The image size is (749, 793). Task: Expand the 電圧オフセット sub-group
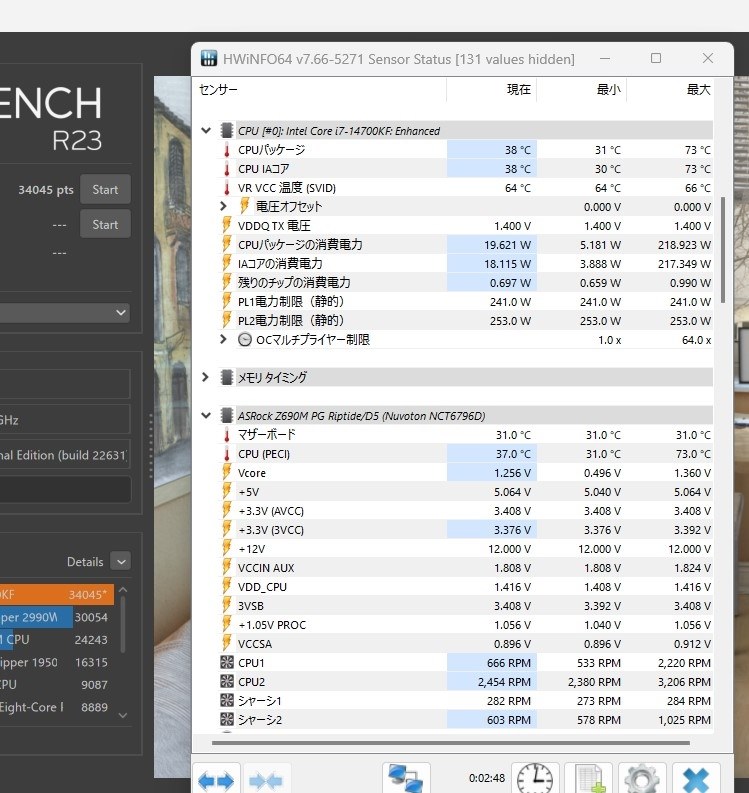point(223,206)
